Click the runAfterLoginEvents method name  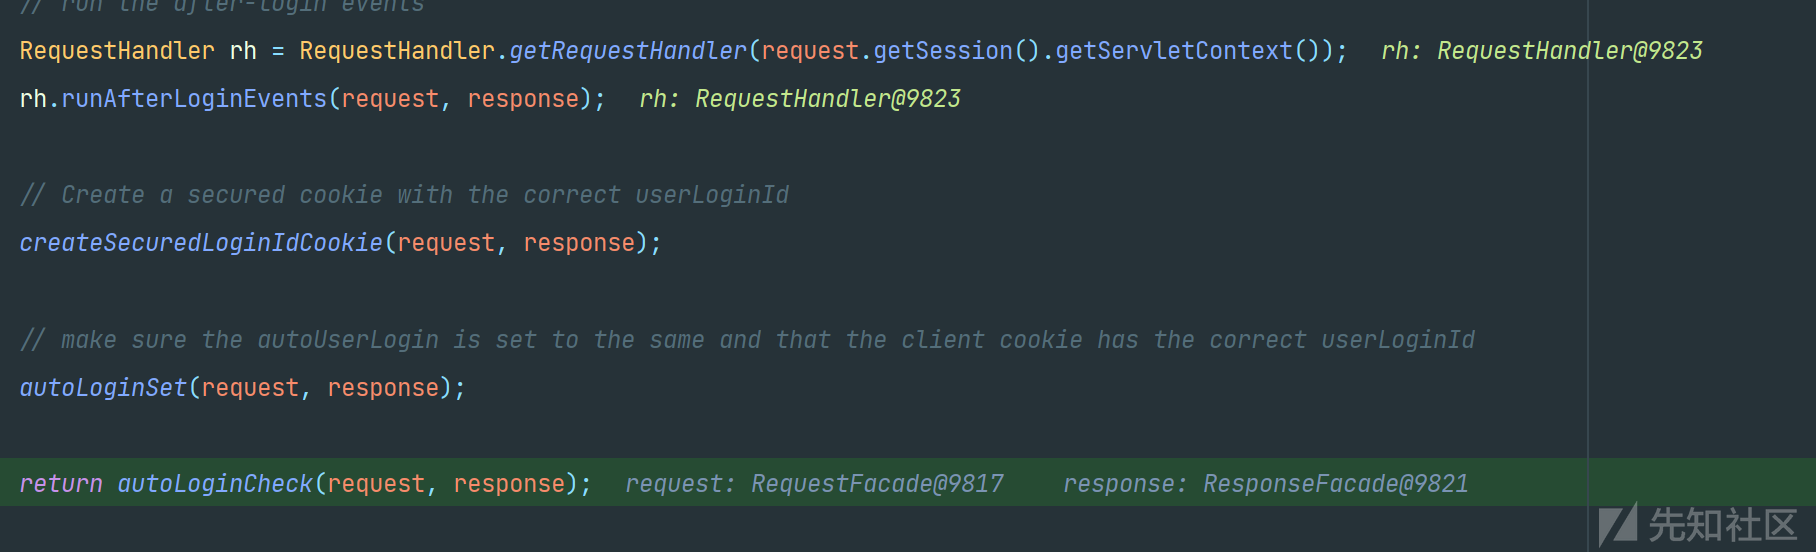click(x=194, y=99)
